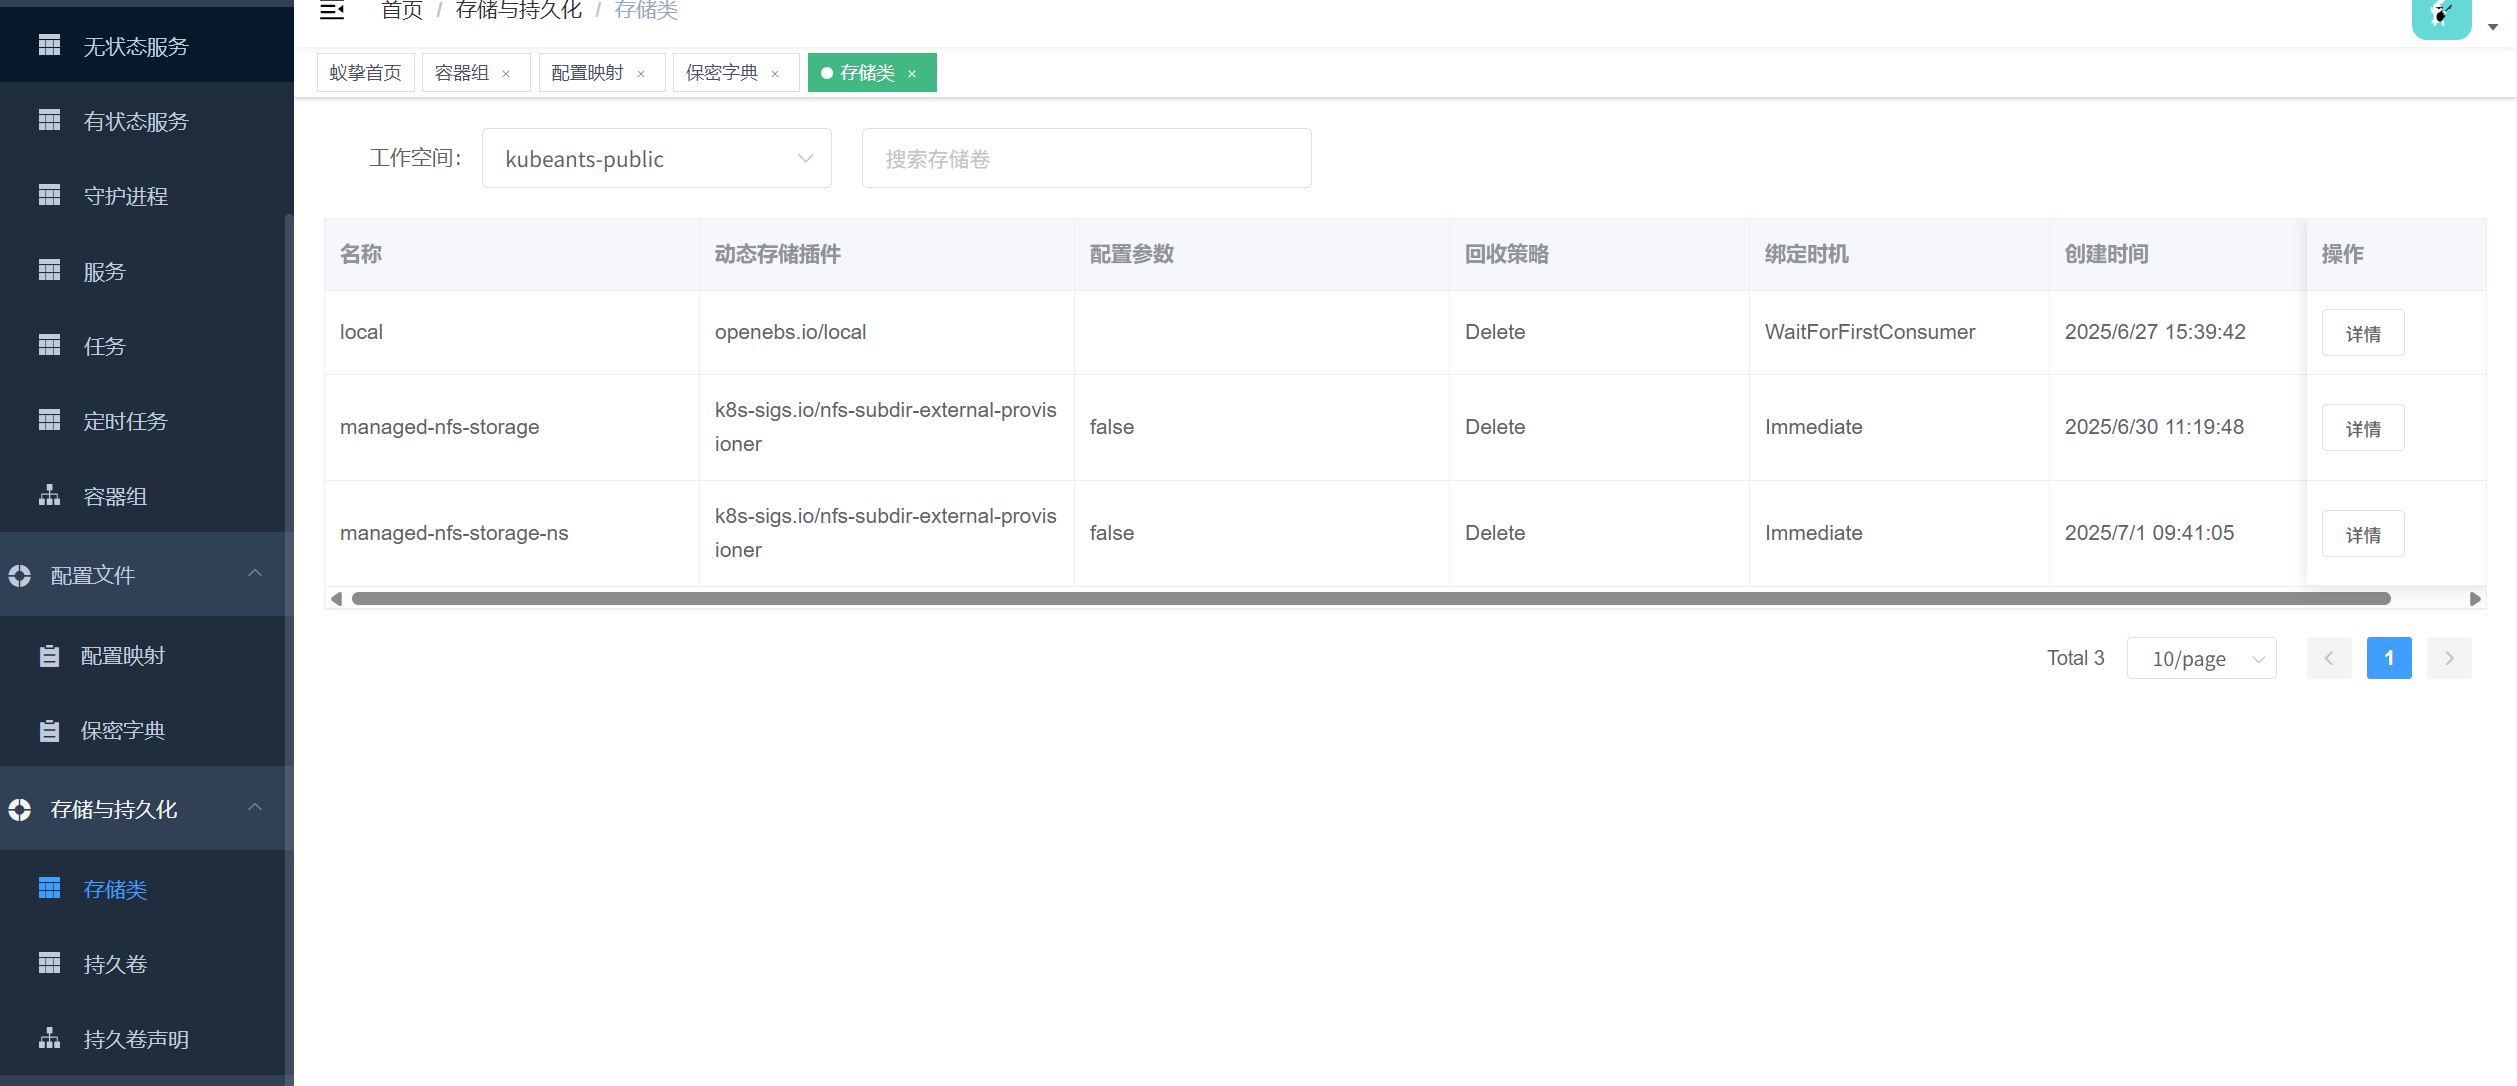Click the stateless service grid icon
The image size is (2517, 1086).
point(49,46)
